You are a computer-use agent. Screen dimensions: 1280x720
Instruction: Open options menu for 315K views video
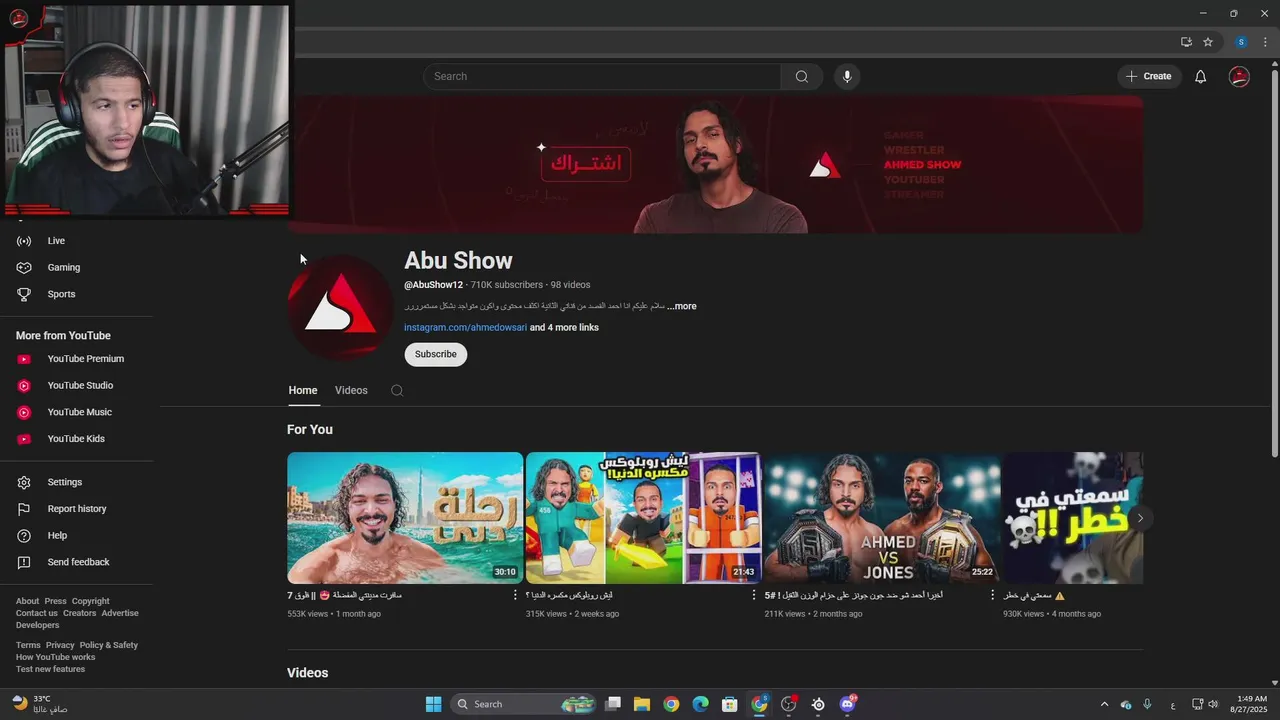pyautogui.click(x=754, y=595)
